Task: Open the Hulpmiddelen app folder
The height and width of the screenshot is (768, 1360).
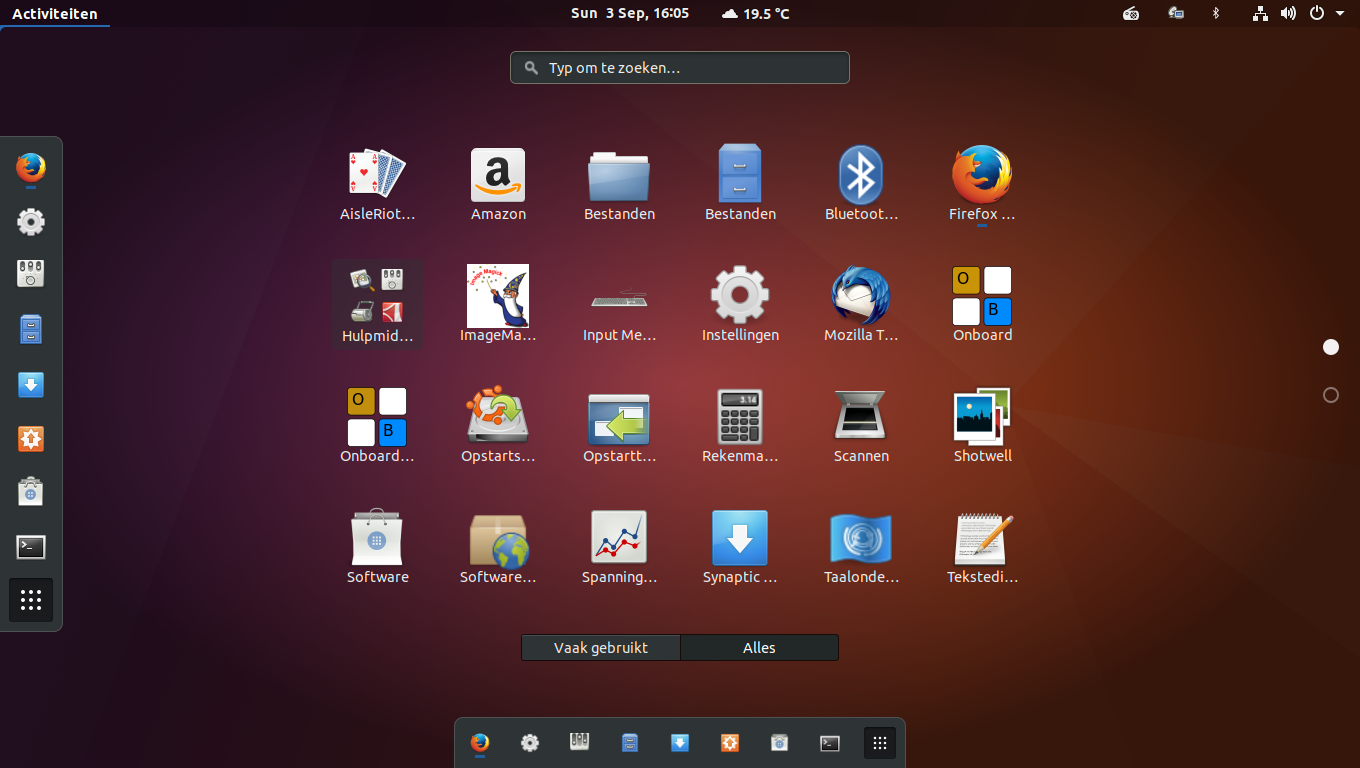Action: (377, 305)
